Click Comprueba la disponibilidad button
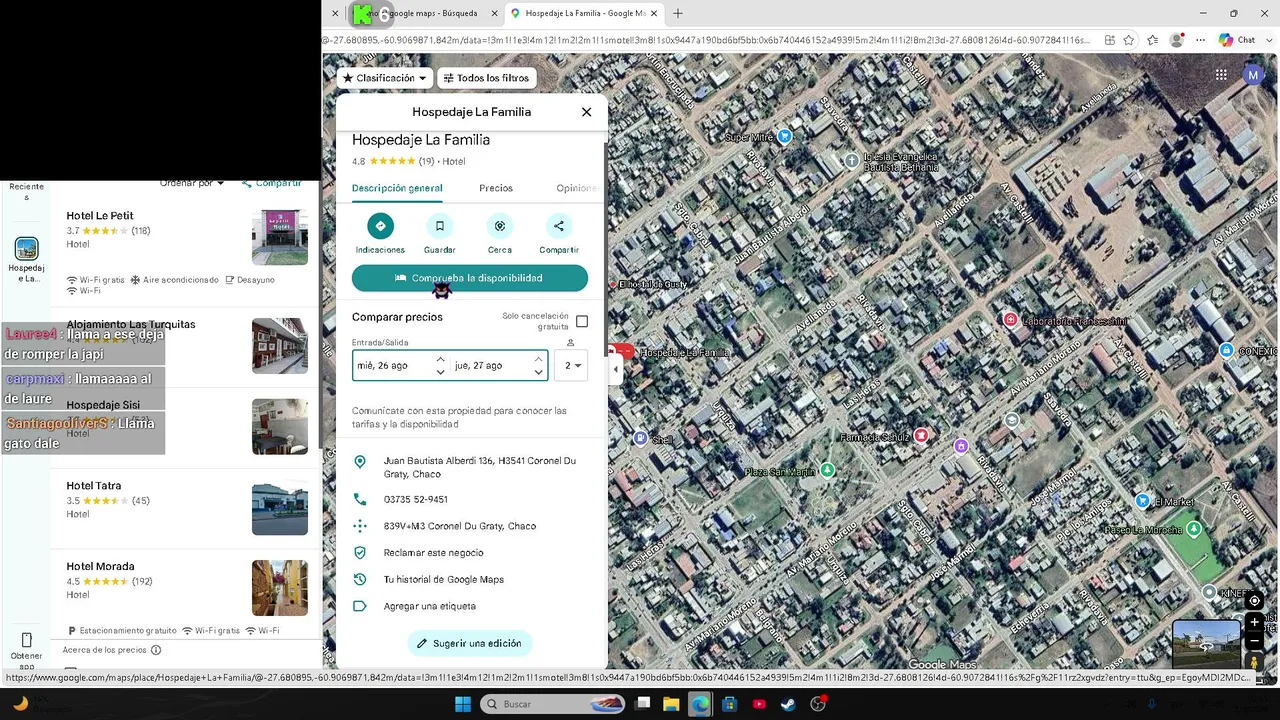Image resolution: width=1280 pixels, height=720 pixels. (470, 278)
